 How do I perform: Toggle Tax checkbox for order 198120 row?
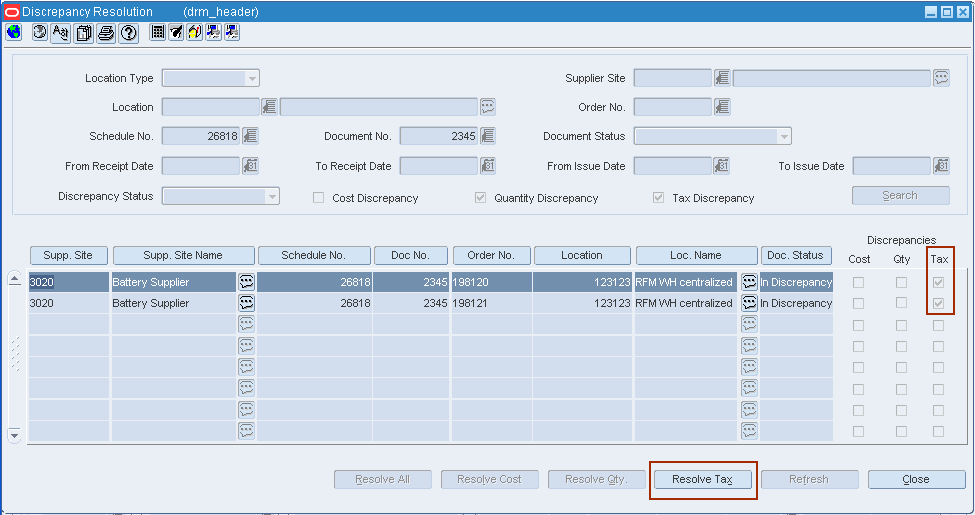point(938,282)
